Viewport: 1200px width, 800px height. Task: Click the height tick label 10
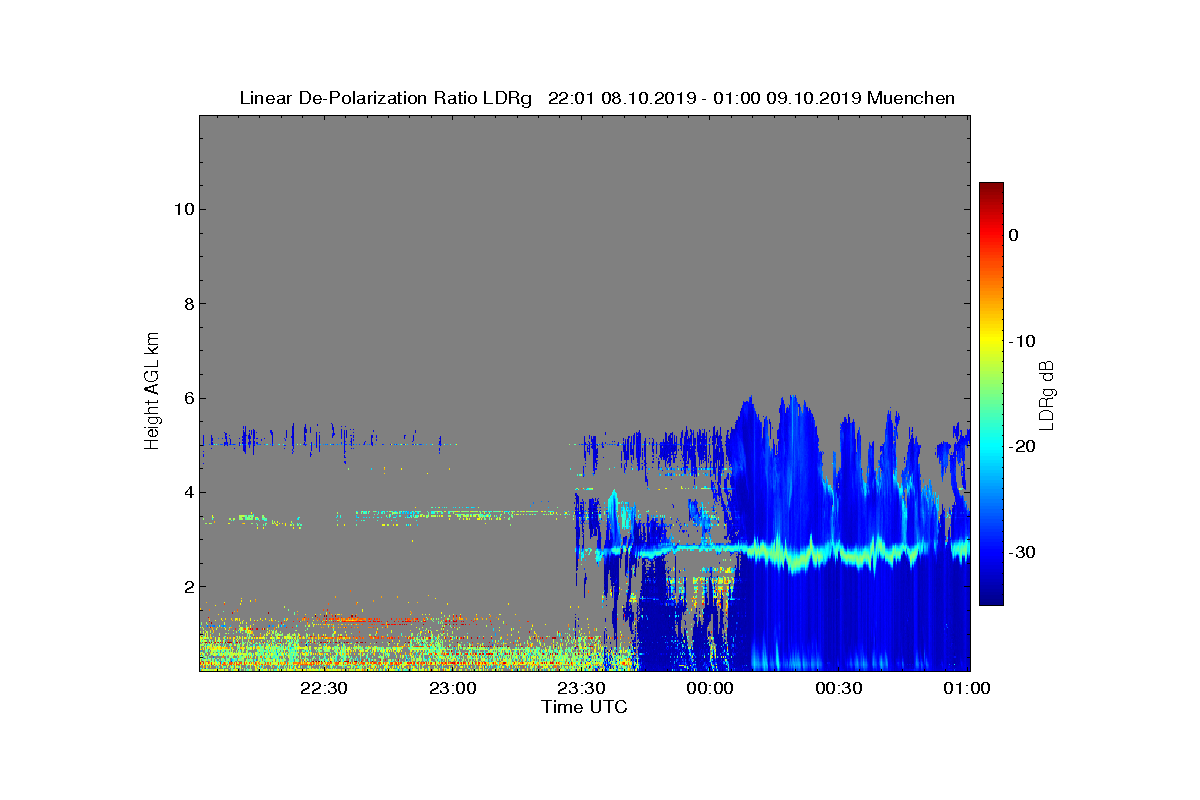[x=182, y=209]
